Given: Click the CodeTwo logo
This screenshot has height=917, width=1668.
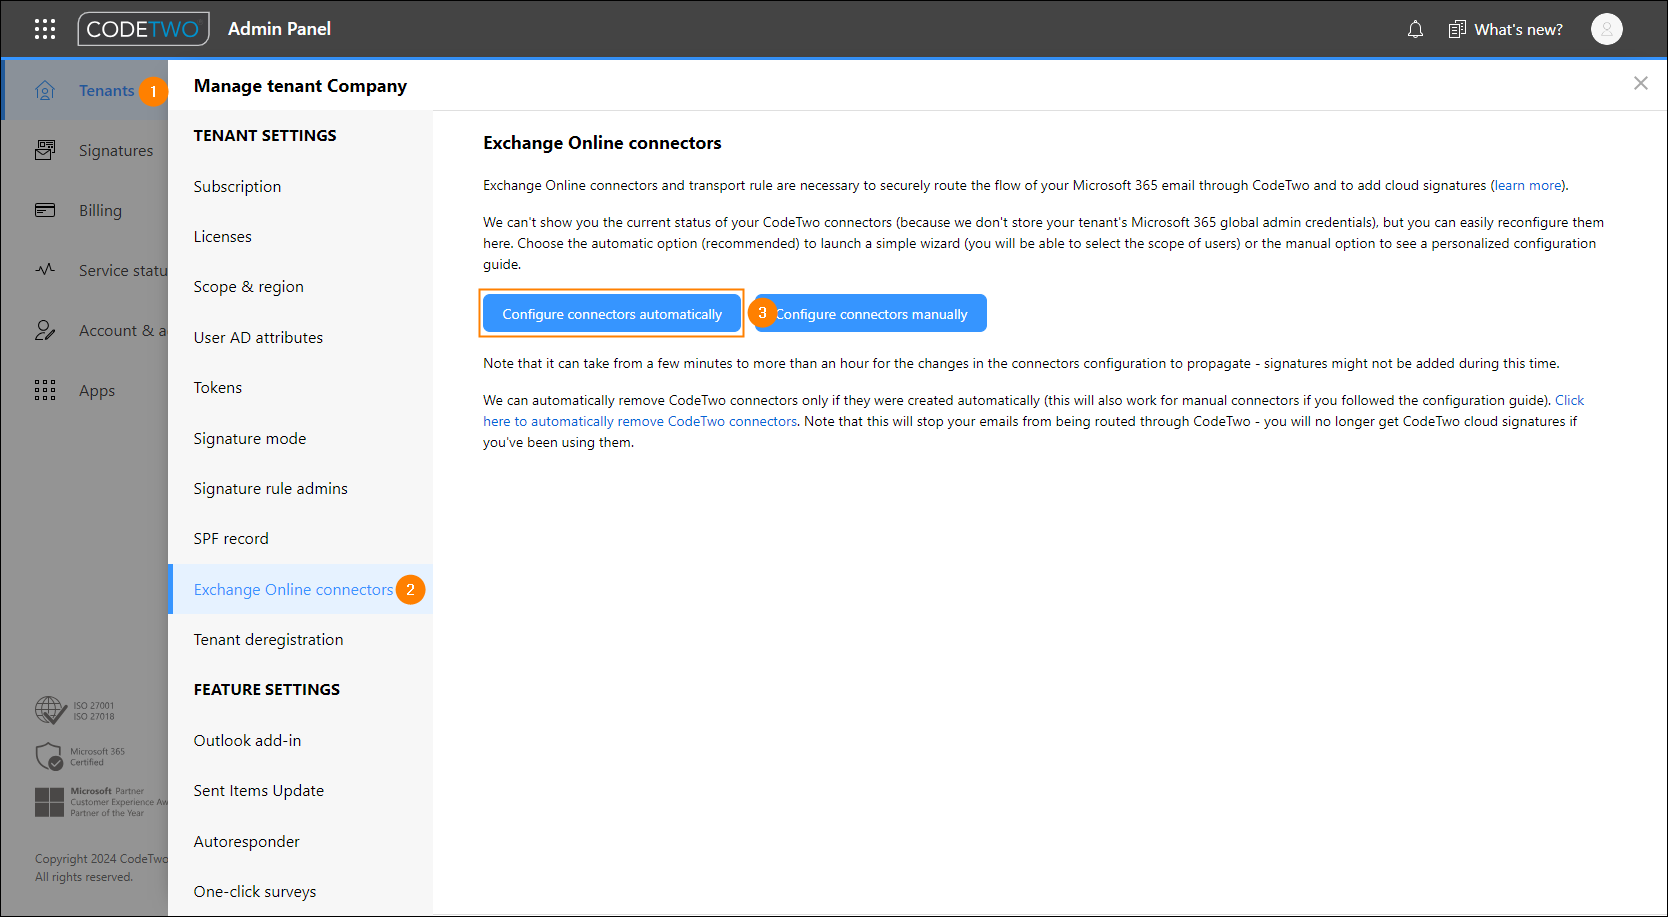Looking at the screenshot, I should [x=144, y=29].
